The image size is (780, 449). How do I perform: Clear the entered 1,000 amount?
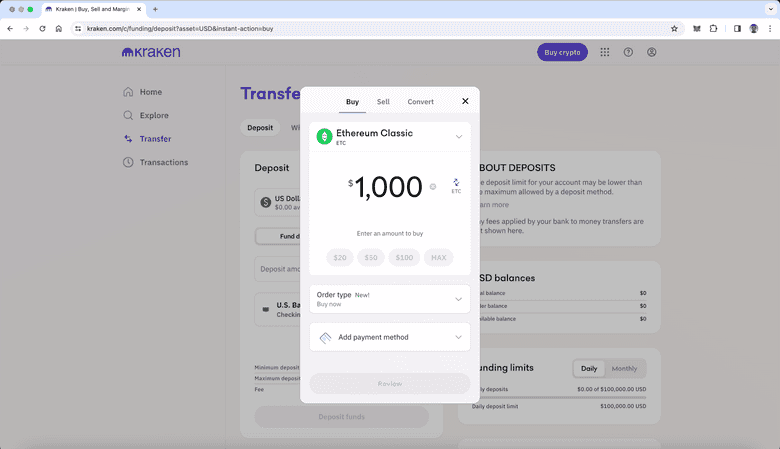tap(433, 186)
